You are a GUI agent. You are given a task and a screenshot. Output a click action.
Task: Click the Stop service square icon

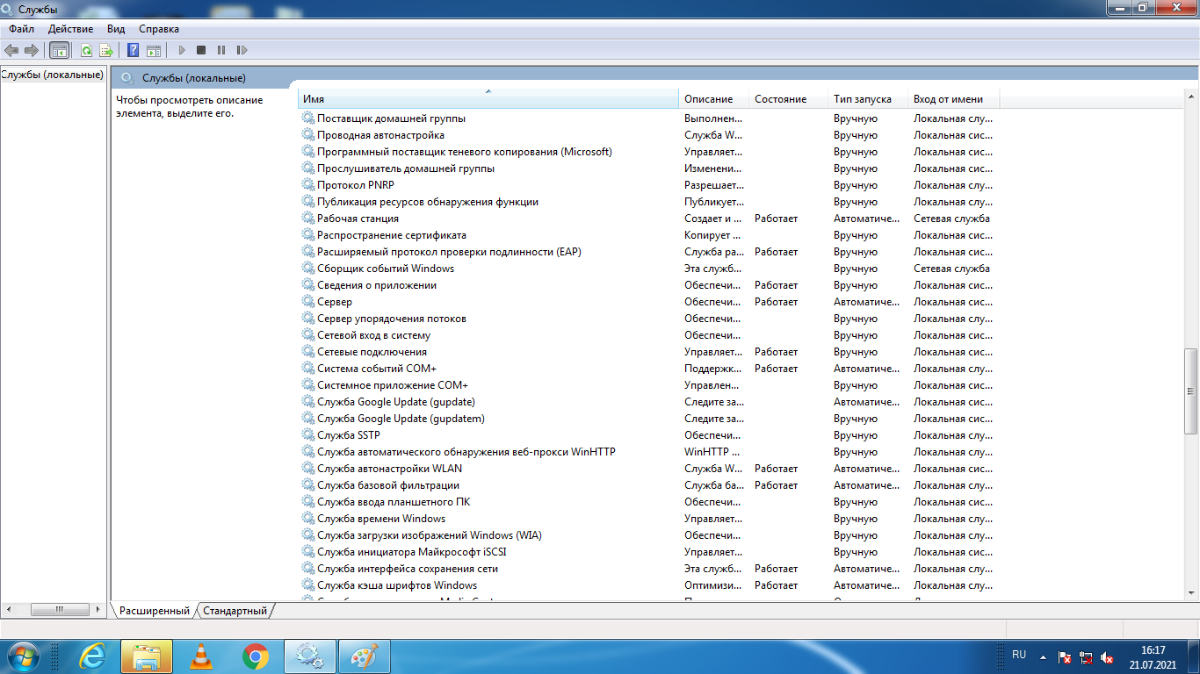coord(201,50)
